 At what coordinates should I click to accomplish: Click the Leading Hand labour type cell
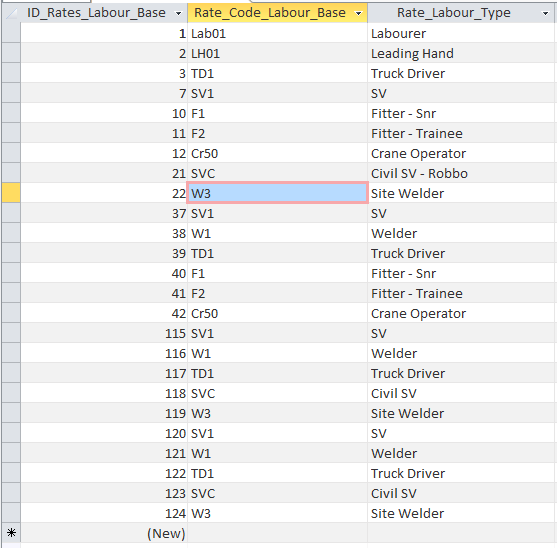point(461,53)
